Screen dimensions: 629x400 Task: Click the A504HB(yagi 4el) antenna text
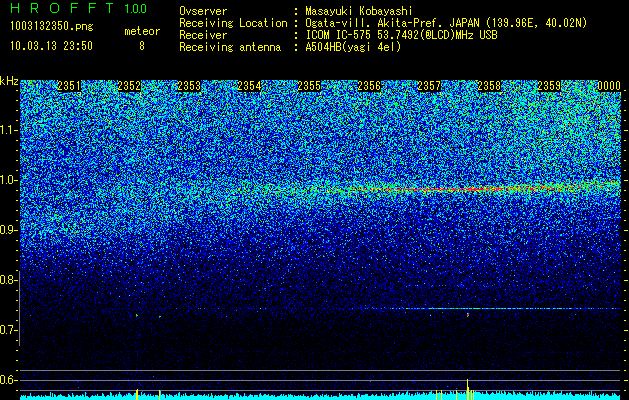(353, 47)
